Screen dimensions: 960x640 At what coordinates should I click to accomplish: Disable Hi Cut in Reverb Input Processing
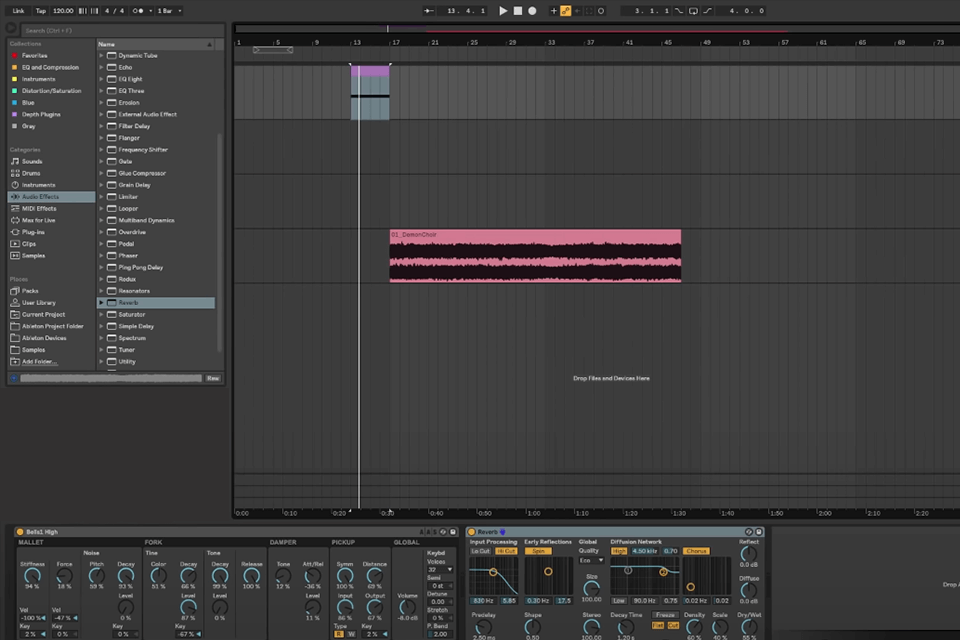[506, 551]
